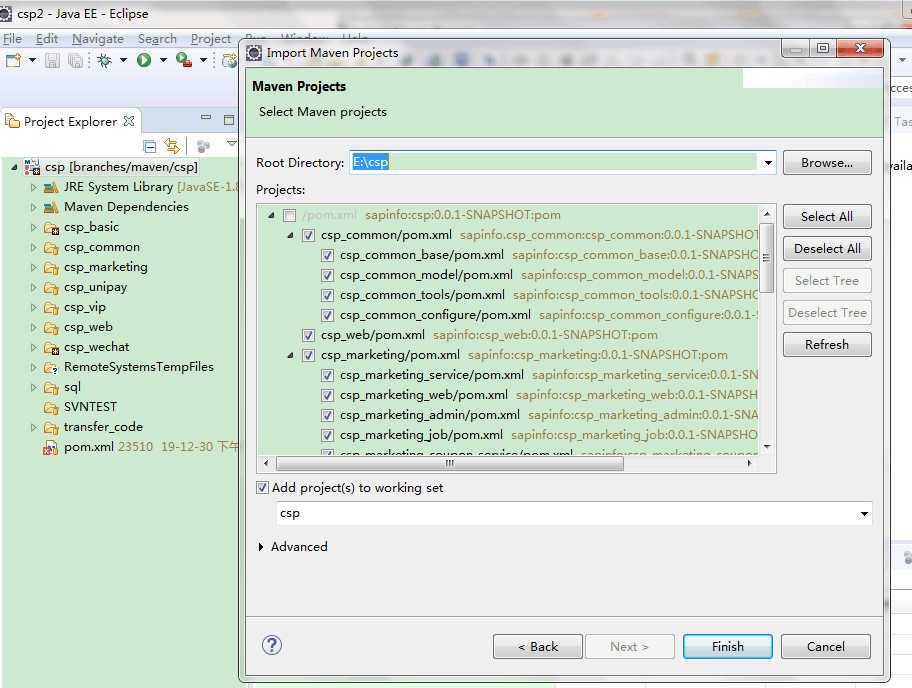
Task: Click the csp_wechat folder icon
Action: 51,348
